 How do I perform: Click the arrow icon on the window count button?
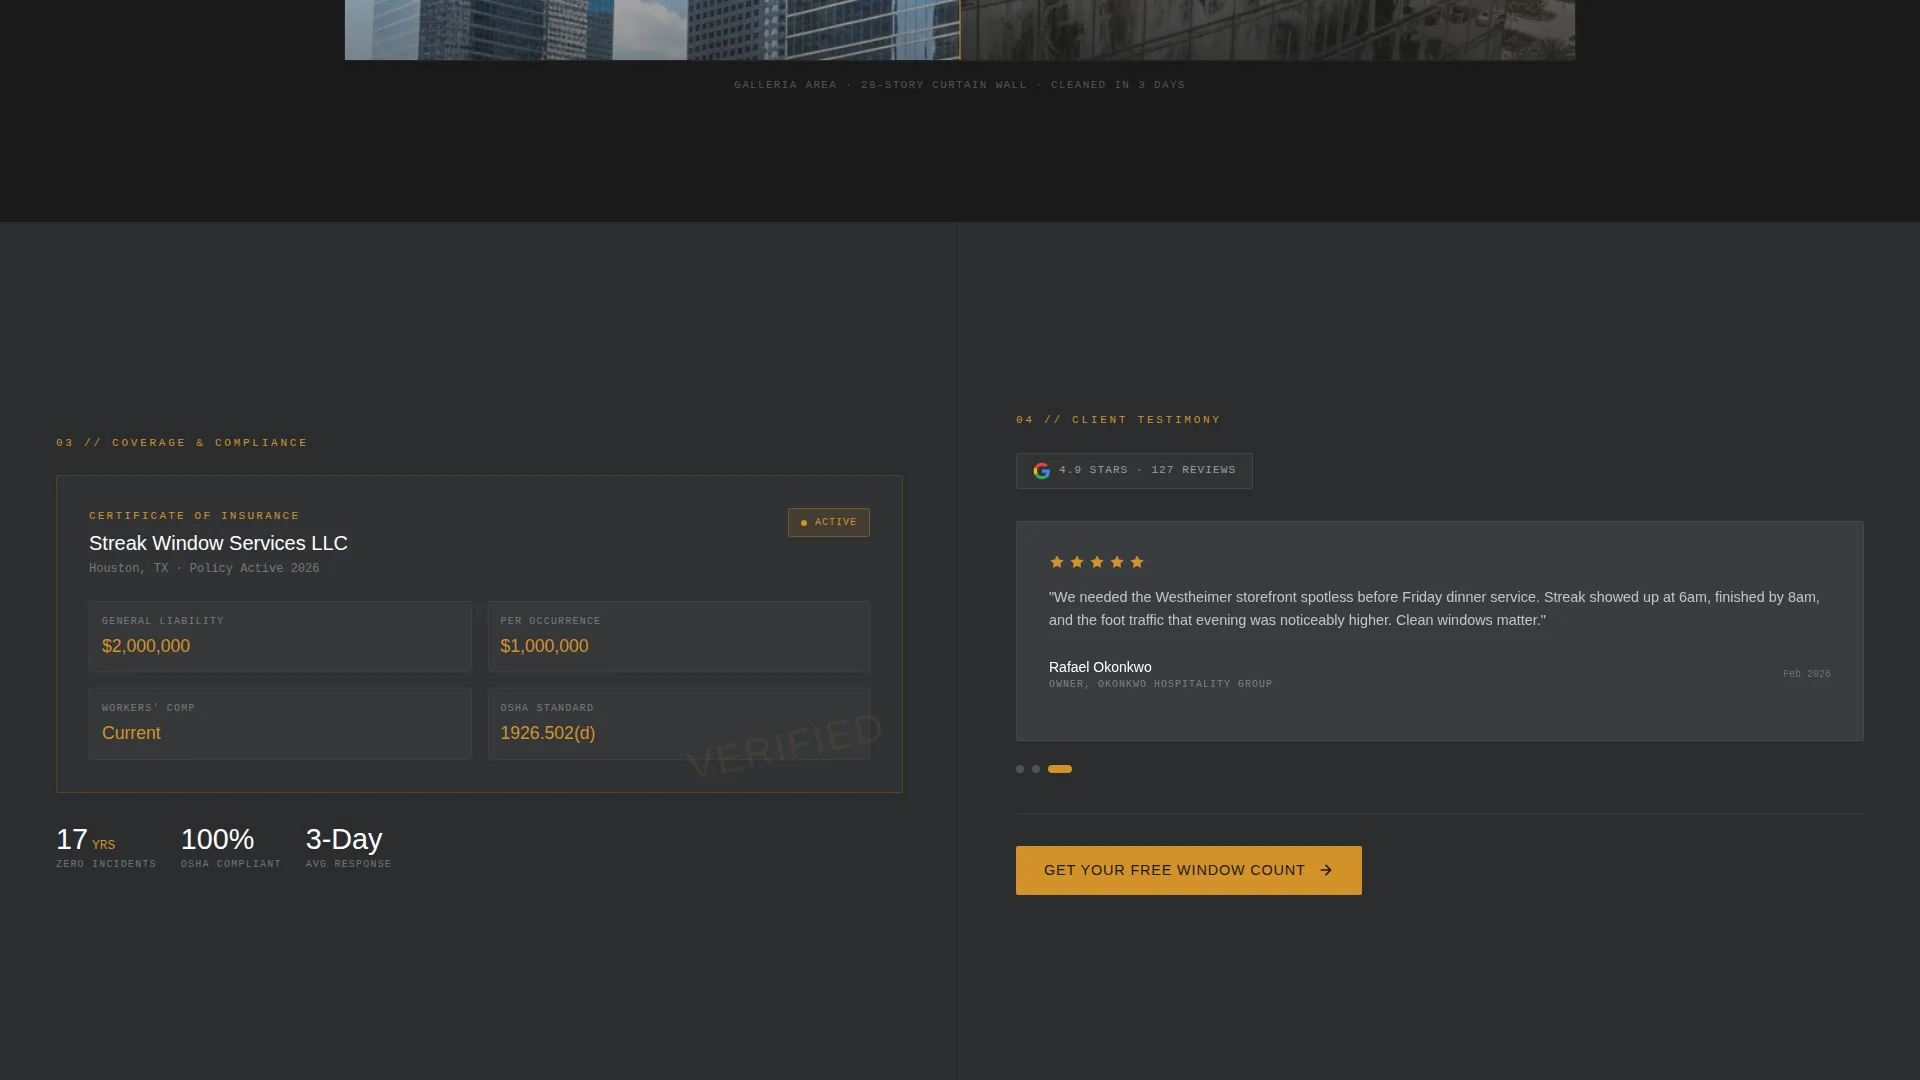pyautogui.click(x=1326, y=870)
